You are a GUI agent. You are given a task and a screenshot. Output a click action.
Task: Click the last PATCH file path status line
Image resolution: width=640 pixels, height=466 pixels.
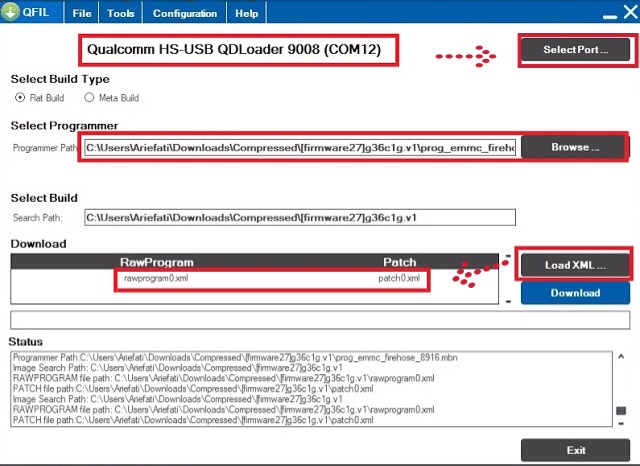(x=193, y=420)
